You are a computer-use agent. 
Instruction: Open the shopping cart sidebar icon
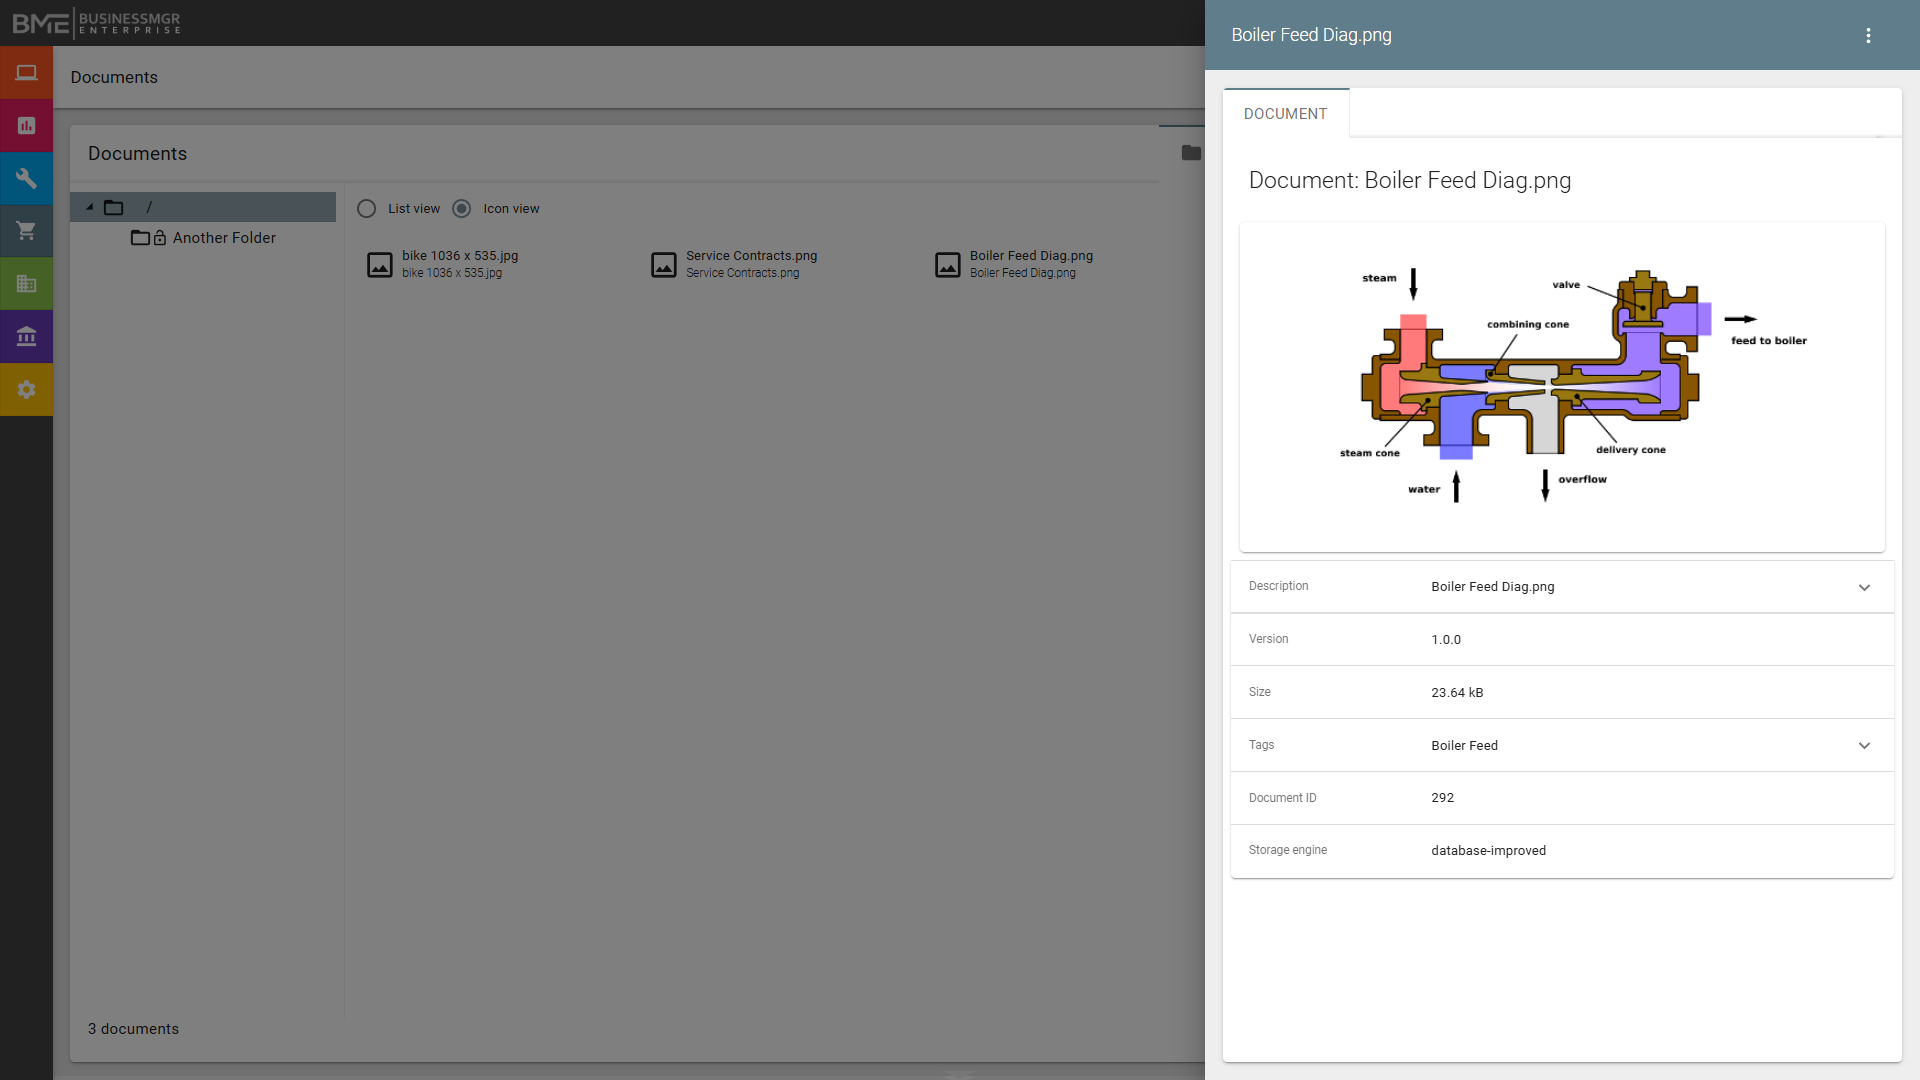coord(26,231)
